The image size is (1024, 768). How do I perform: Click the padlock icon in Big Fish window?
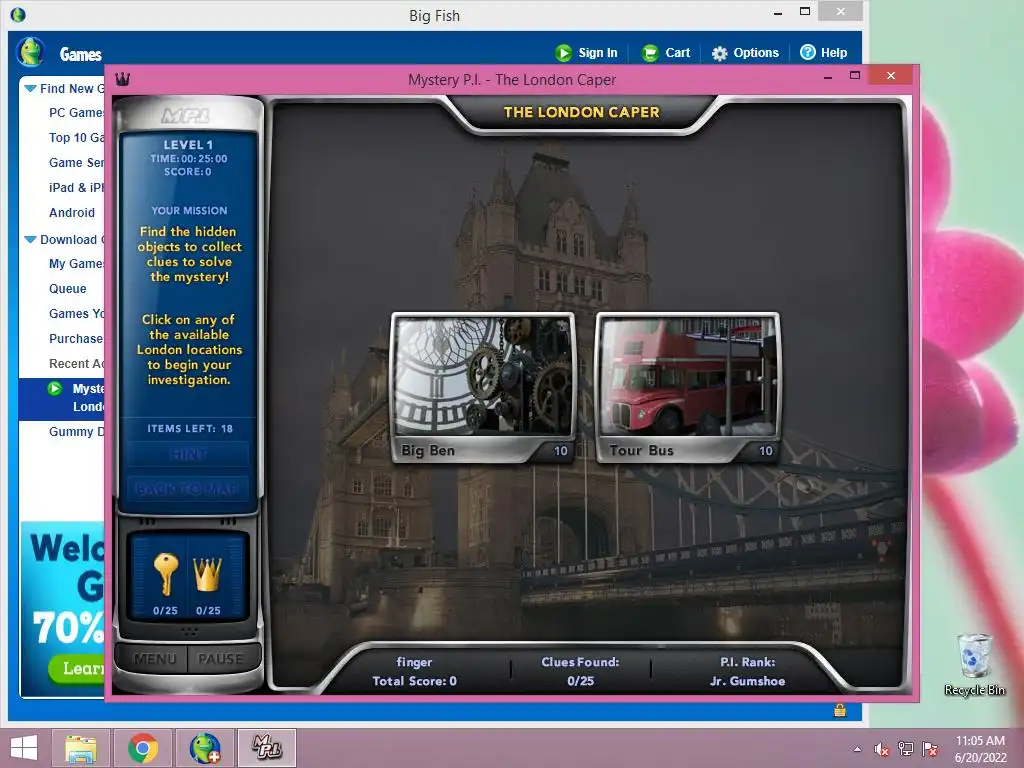point(840,710)
